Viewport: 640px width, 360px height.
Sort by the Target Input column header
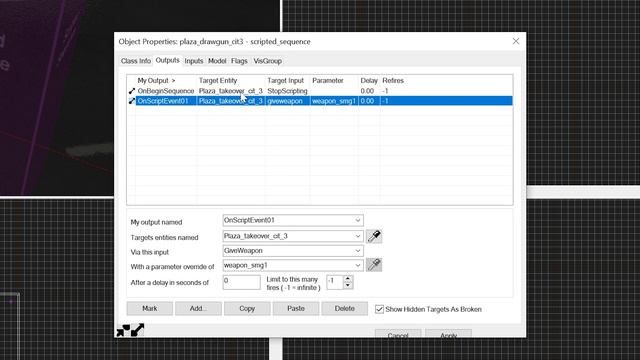click(x=288, y=80)
